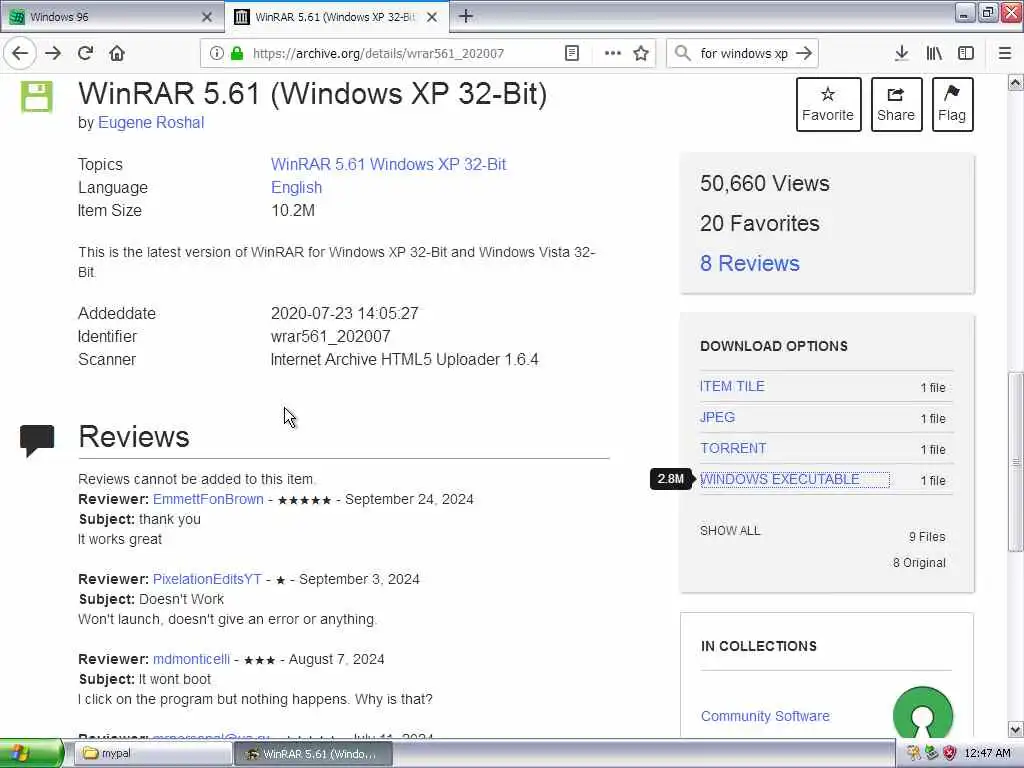This screenshot has height=768, width=1024.
Task: Open author Eugene Roshal link
Action: (151, 123)
